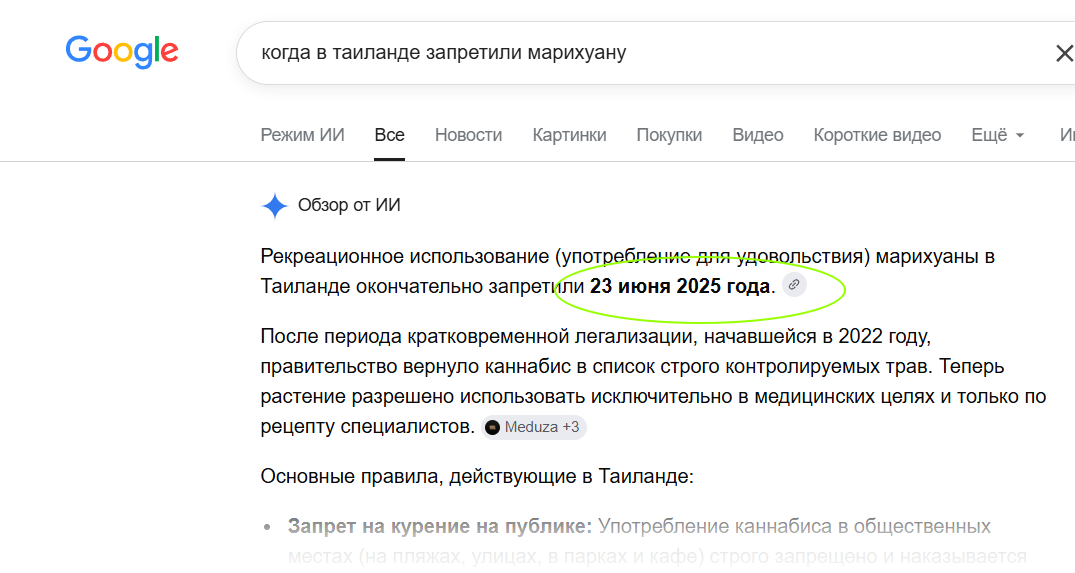Click the bold Запрет на курение на публике text

[439, 526]
